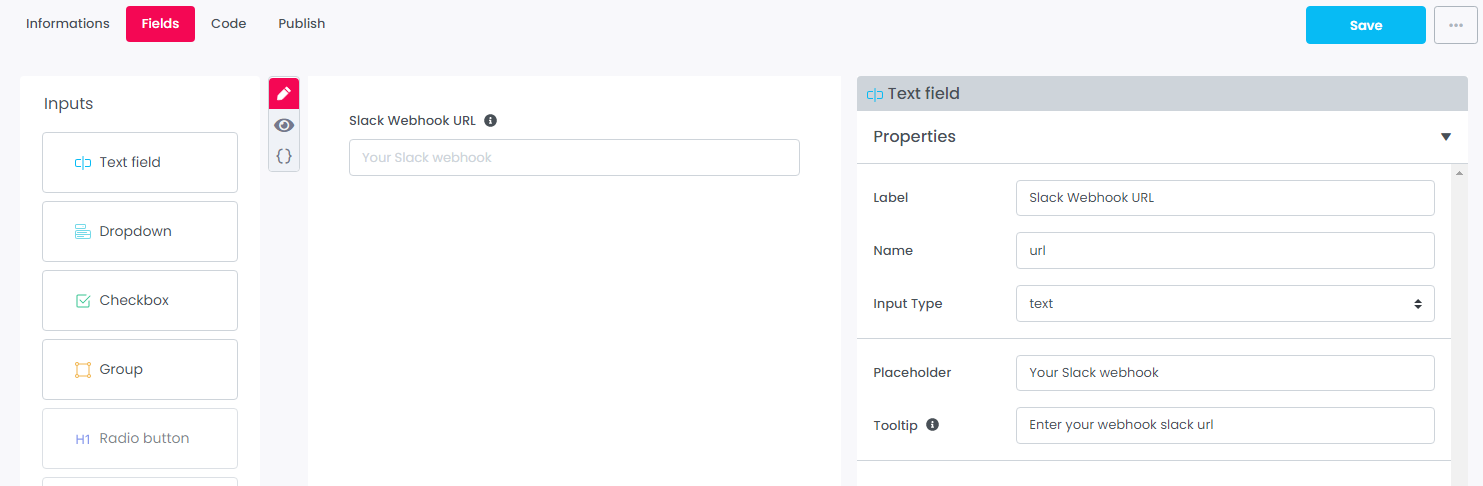This screenshot has height=486, width=1483.
Task: Add a Dropdown input element
Action: pos(140,231)
